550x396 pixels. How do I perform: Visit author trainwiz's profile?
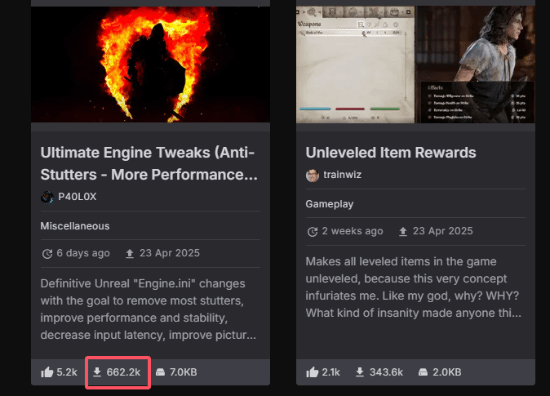(x=342, y=175)
